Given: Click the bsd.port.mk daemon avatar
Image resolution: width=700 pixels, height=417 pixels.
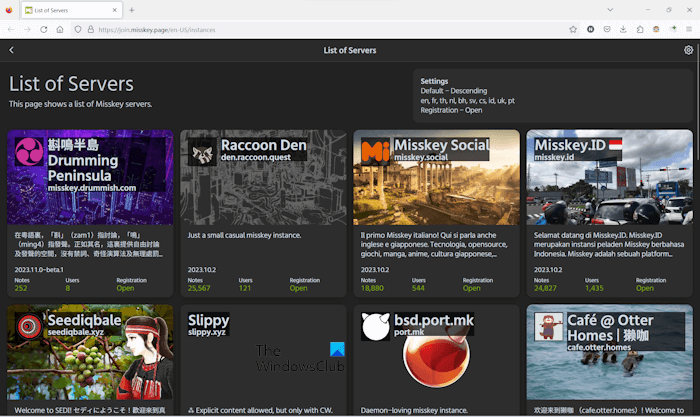Looking at the screenshot, I should [375, 327].
